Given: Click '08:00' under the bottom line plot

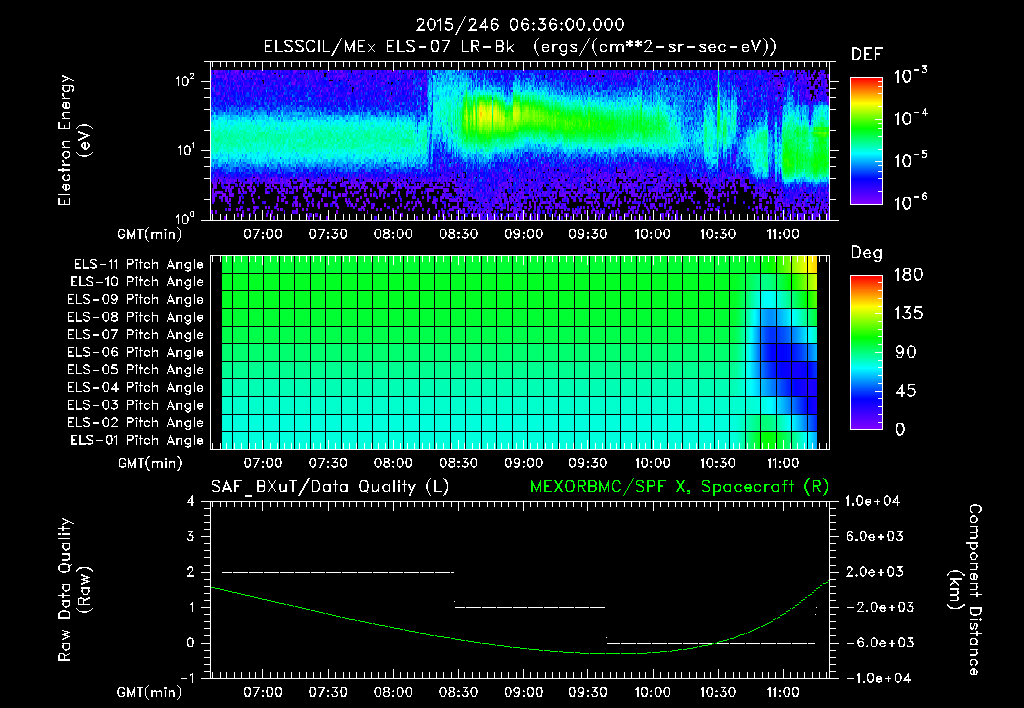Looking at the screenshot, I should click(392, 692).
